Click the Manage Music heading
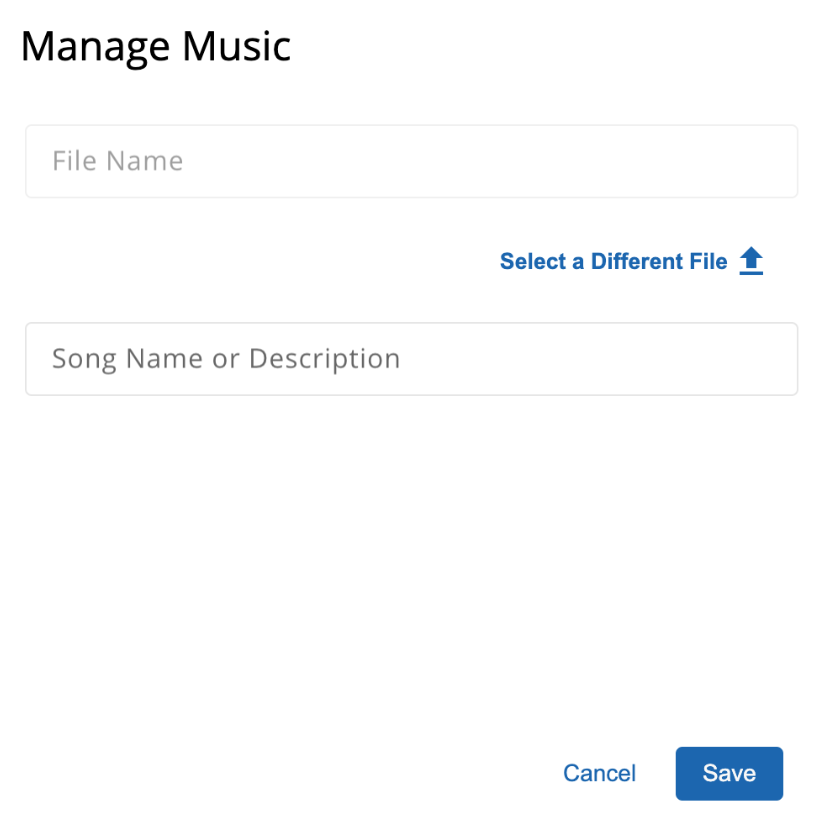This screenshot has height=823, width=819. [156, 47]
